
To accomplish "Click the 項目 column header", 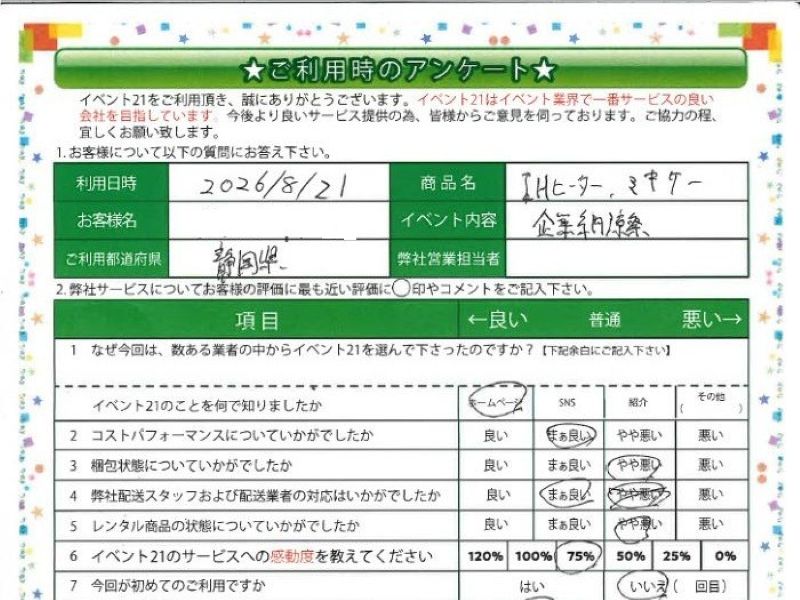I will pos(257,320).
